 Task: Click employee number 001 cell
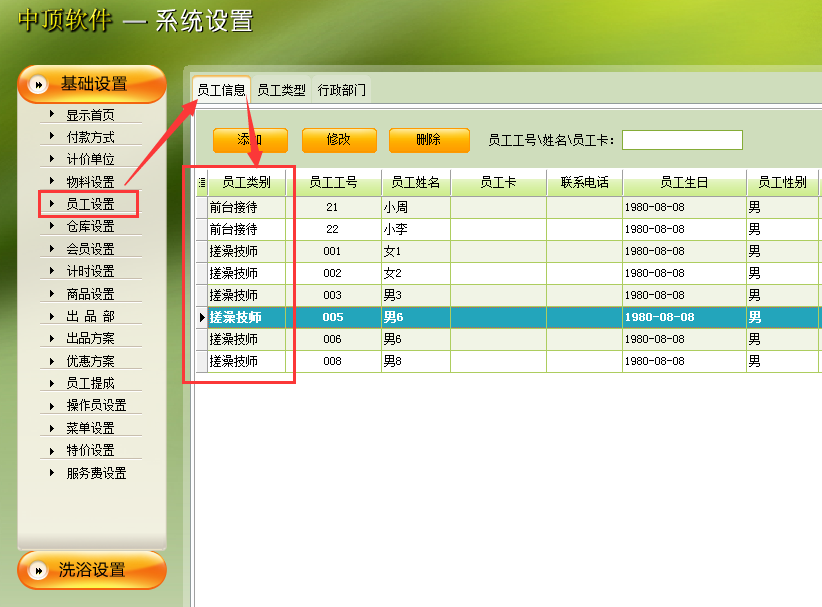[x=333, y=252]
